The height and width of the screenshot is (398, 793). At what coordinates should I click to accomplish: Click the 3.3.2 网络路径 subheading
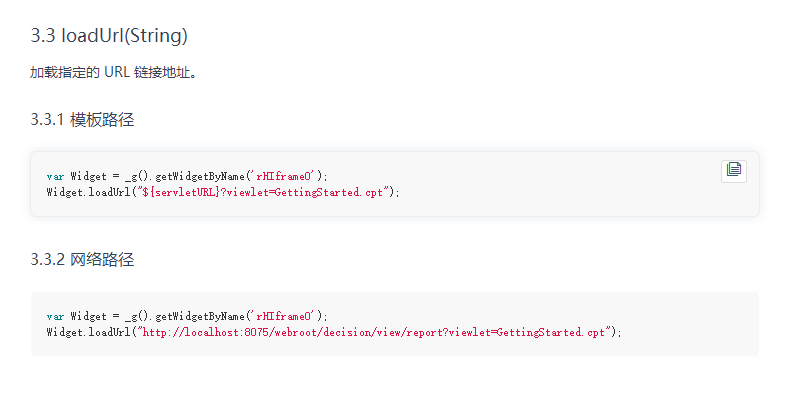click(x=82, y=259)
